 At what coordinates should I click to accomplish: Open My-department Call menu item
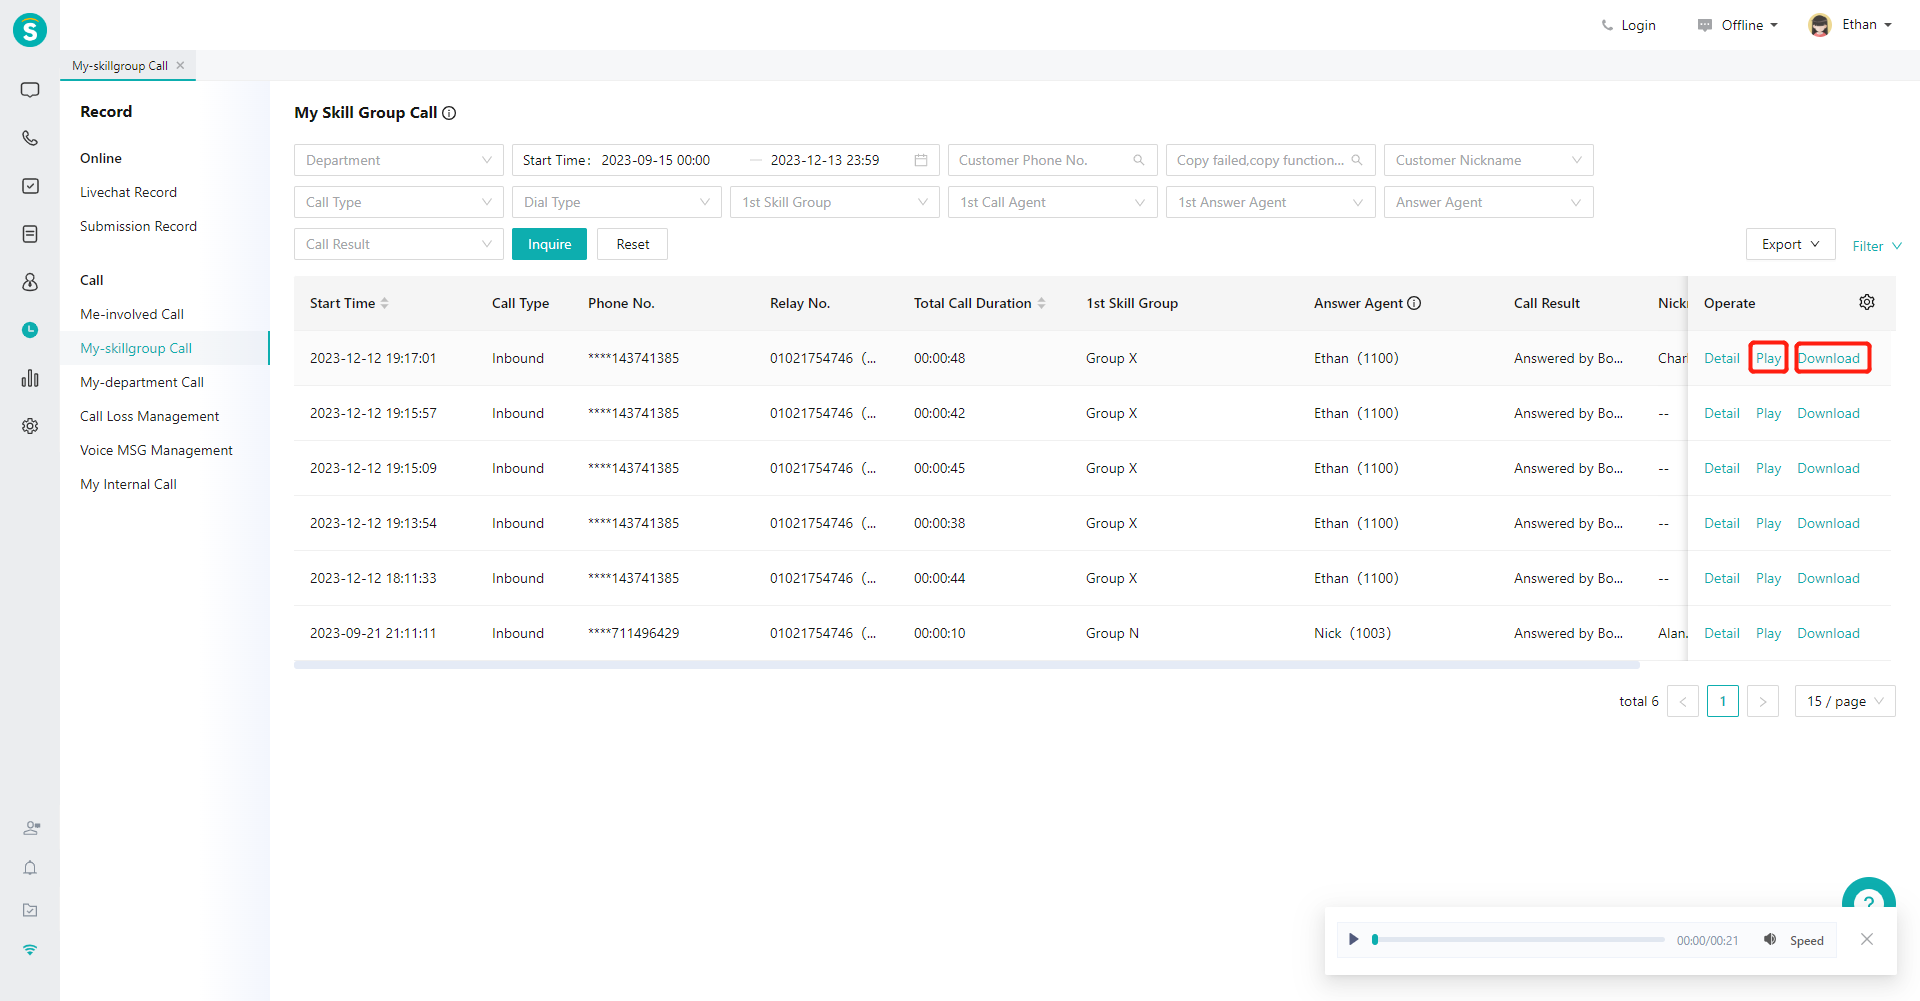pos(142,382)
